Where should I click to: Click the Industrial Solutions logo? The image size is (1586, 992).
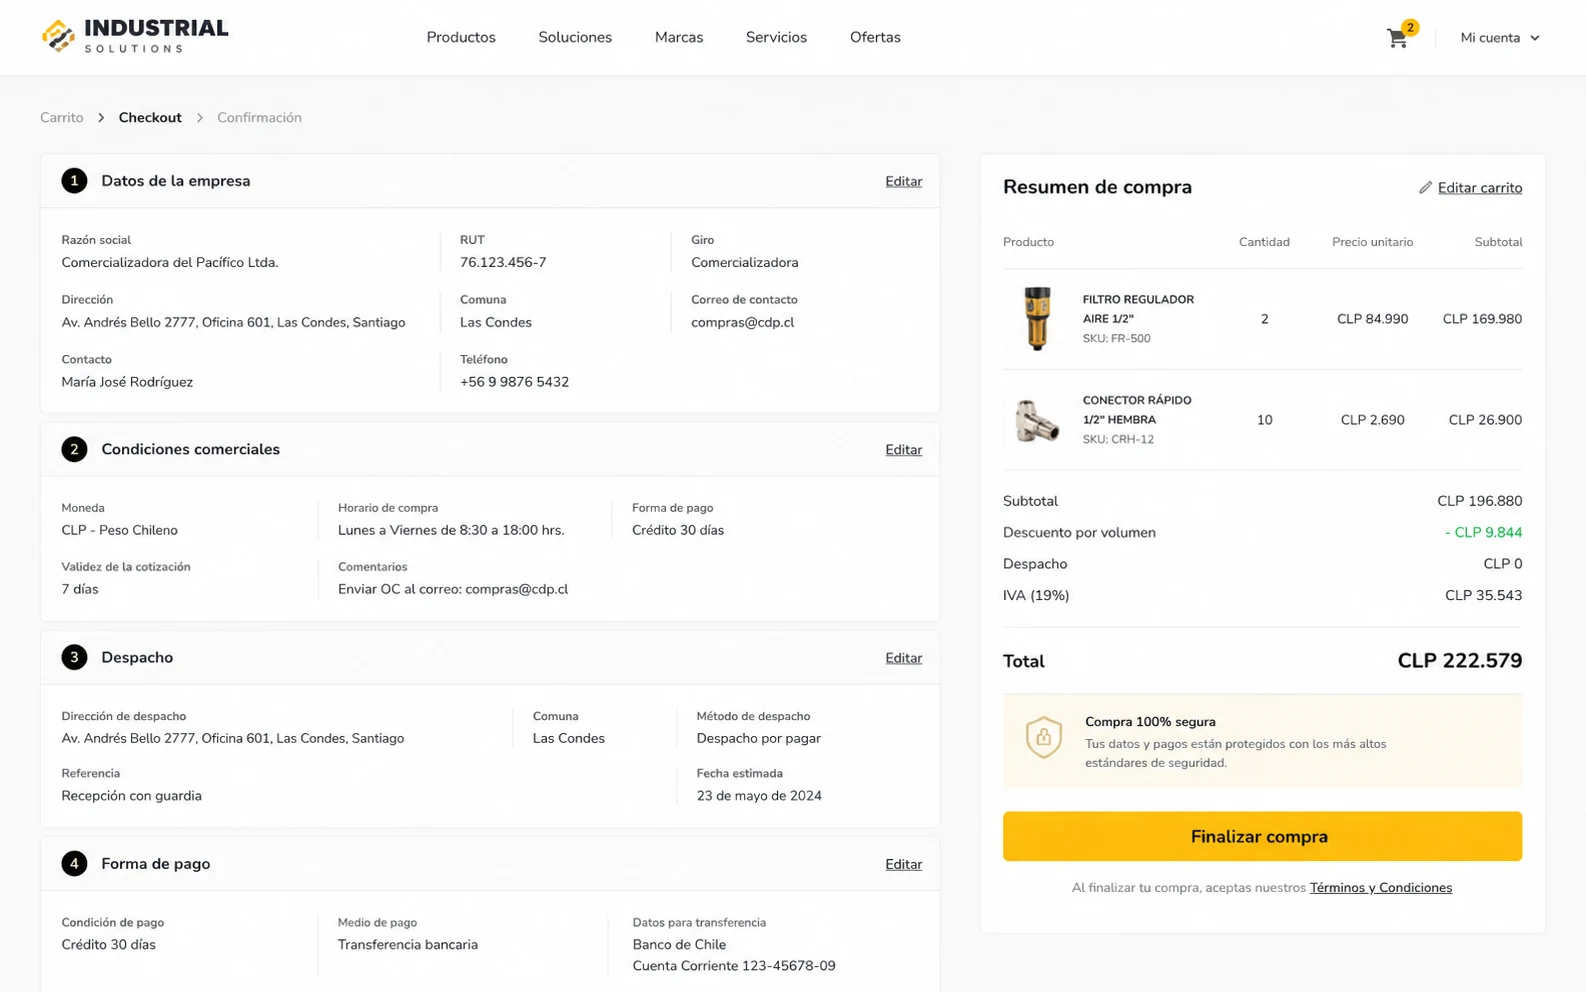(x=135, y=36)
